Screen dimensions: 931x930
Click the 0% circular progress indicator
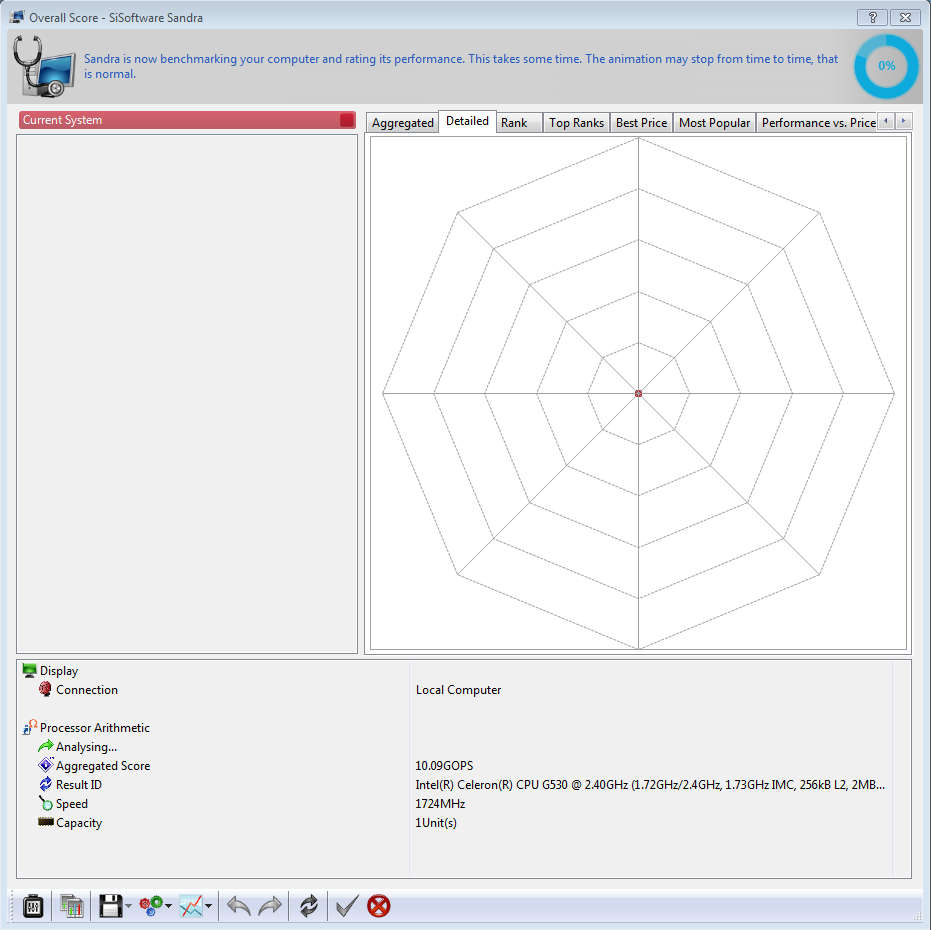point(886,66)
